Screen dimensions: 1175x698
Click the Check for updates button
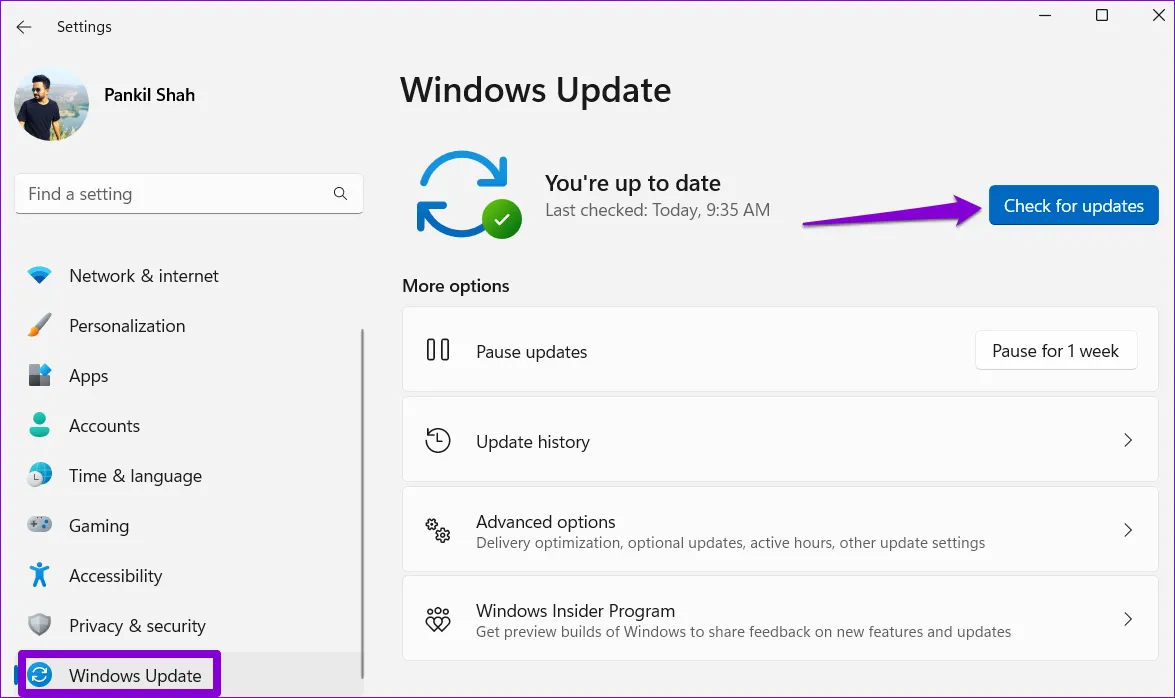tap(1073, 205)
